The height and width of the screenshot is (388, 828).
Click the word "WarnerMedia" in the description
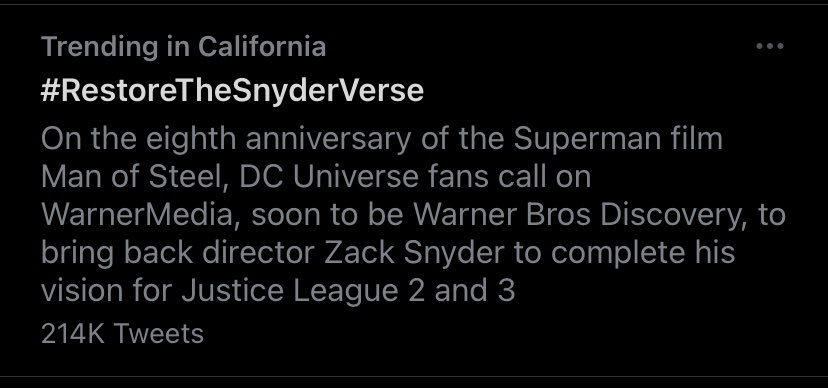(x=137, y=215)
